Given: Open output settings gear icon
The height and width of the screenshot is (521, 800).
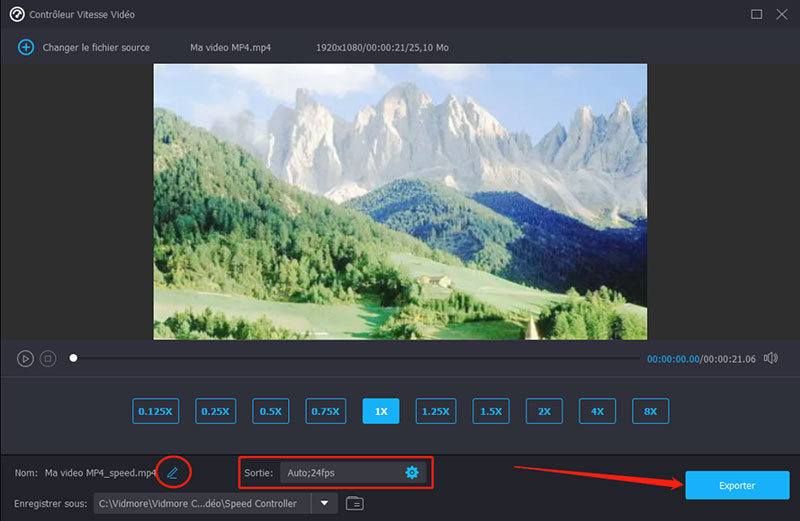Looking at the screenshot, I should (x=411, y=472).
